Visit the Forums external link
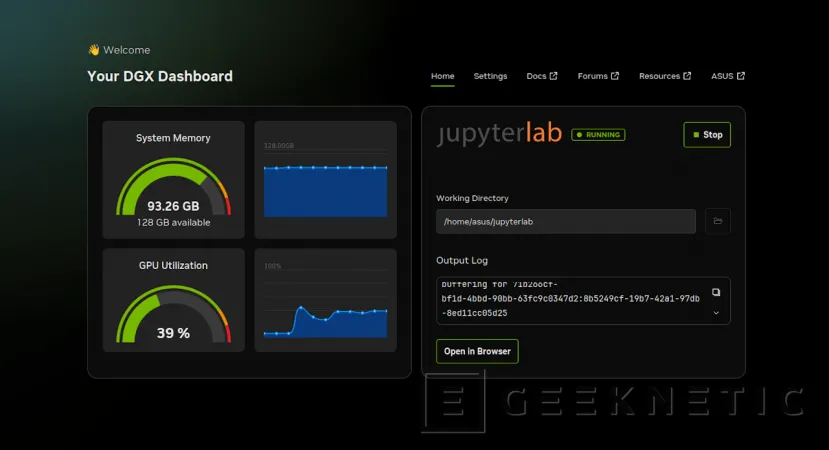 point(598,76)
